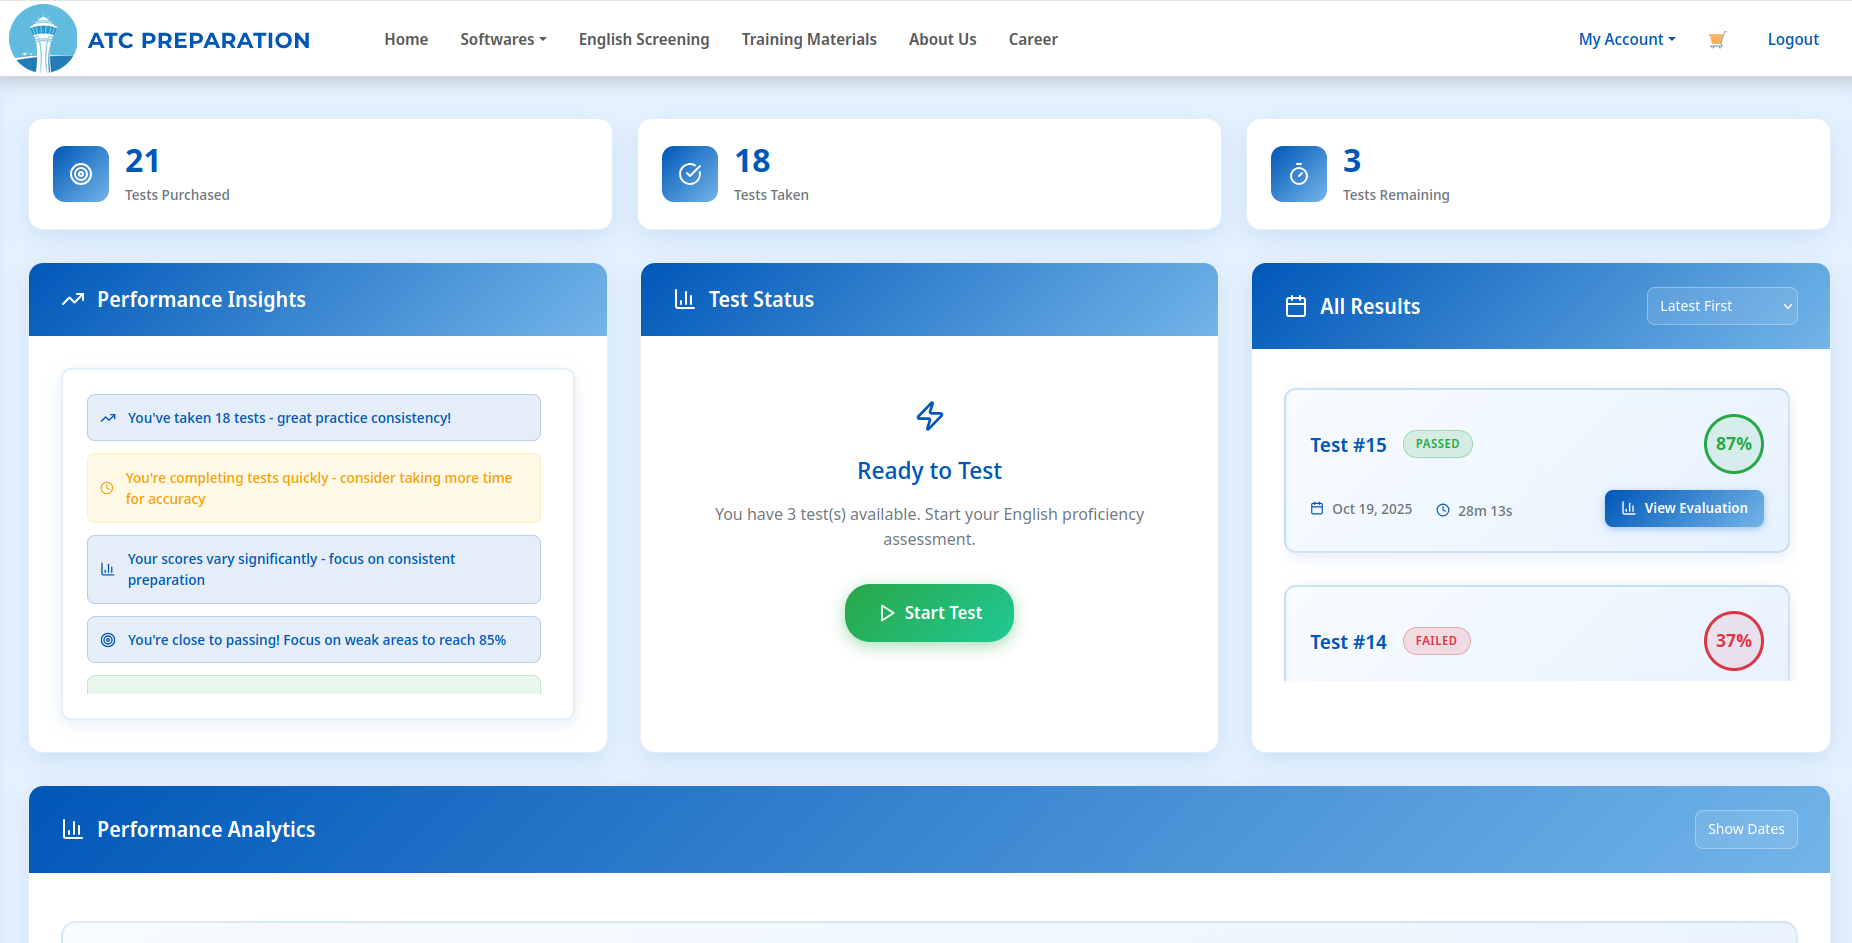This screenshot has height=943, width=1852.
Task: Open the My Account dropdown
Action: tap(1626, 39)
